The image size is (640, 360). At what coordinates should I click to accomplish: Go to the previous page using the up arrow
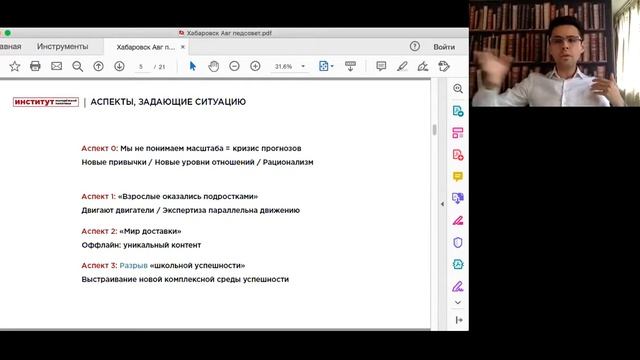click(98, 66)
